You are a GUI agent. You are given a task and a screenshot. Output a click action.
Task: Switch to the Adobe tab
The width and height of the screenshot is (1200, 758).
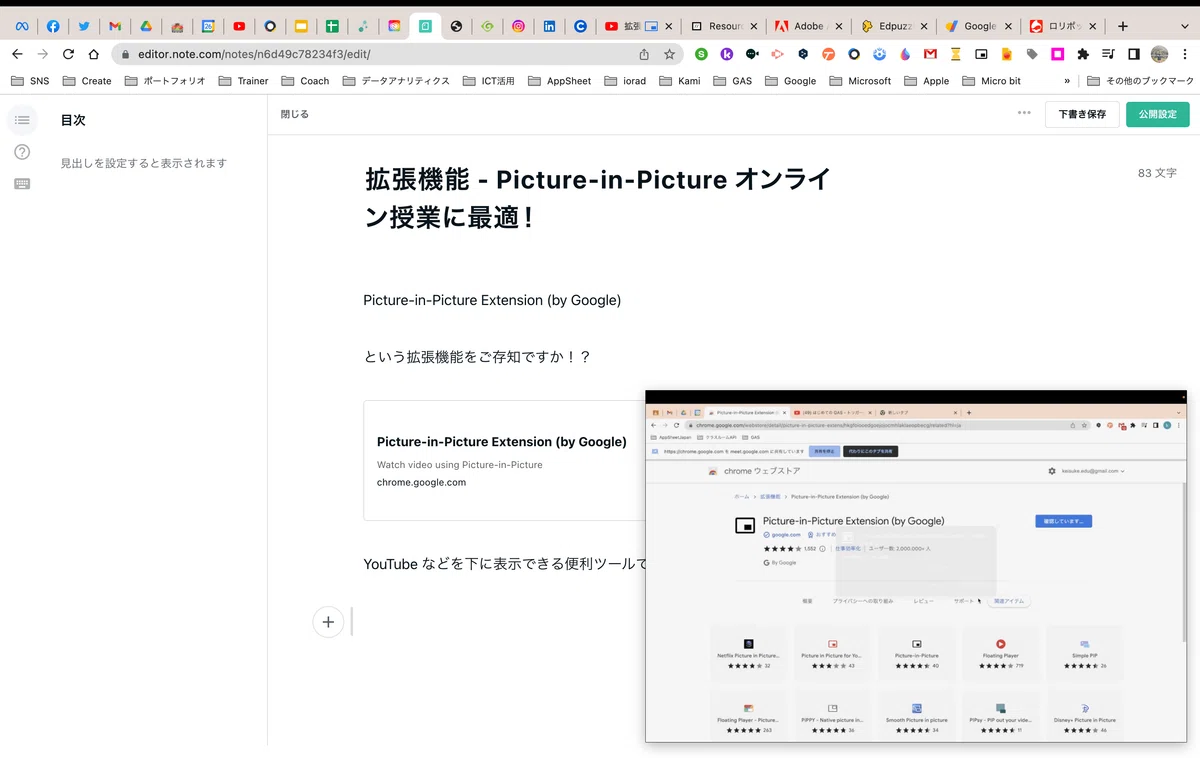807,26
